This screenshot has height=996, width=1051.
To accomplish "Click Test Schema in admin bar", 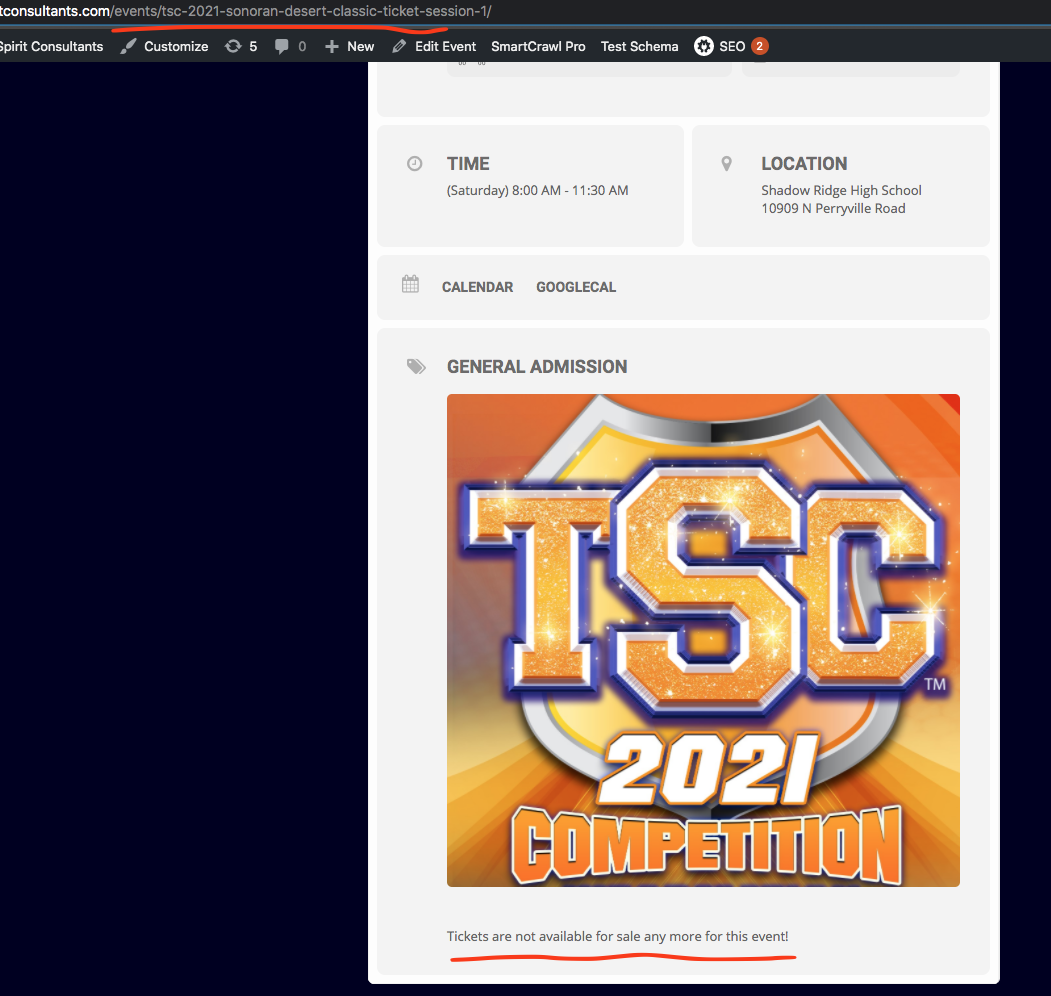I will click(x=639, y=46).
